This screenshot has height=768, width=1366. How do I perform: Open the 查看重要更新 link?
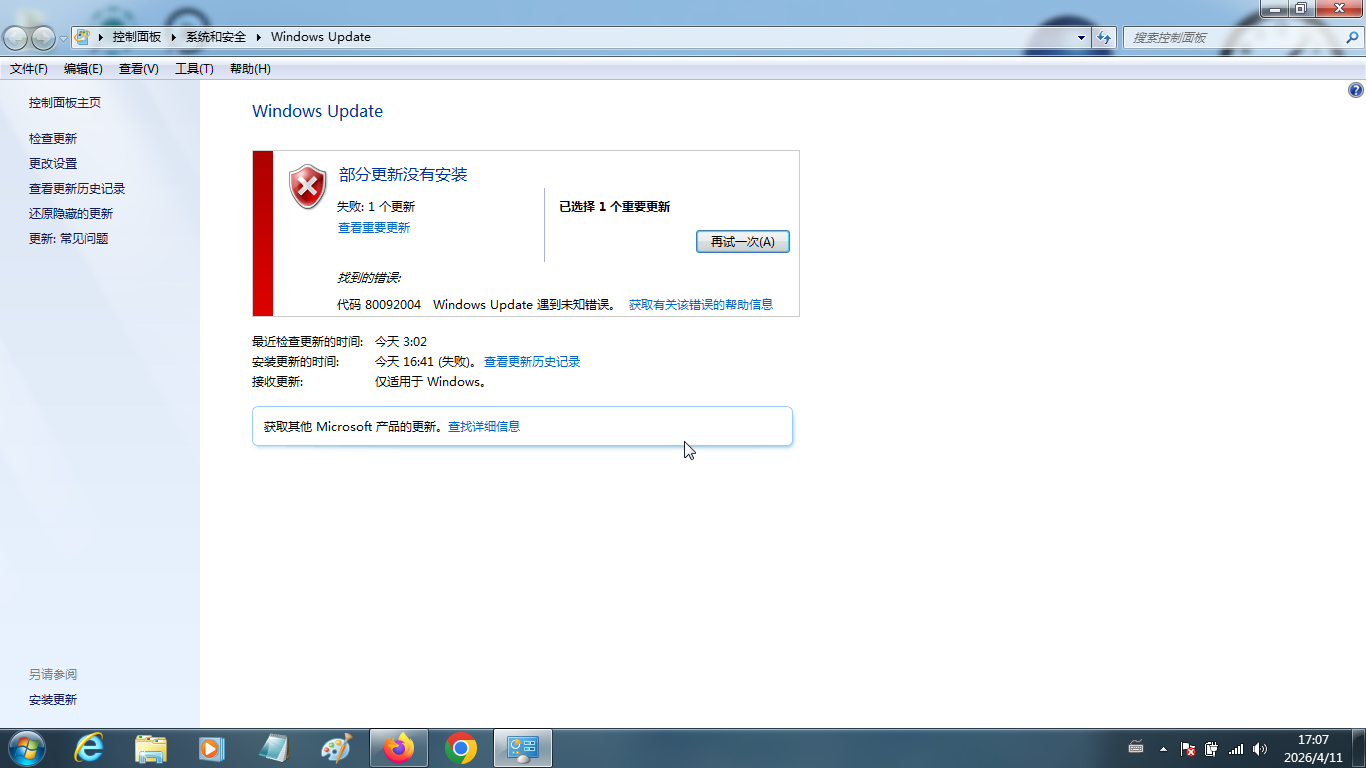[373, 228]
